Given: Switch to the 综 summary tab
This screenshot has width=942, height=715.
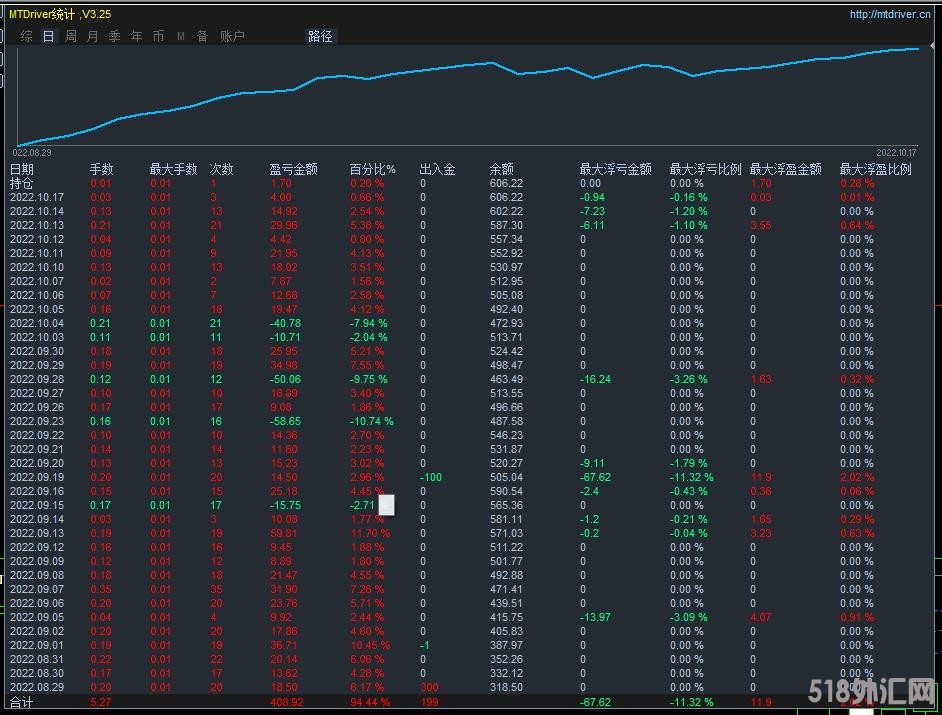Looking at the screenshot, I should coord(26,36).
